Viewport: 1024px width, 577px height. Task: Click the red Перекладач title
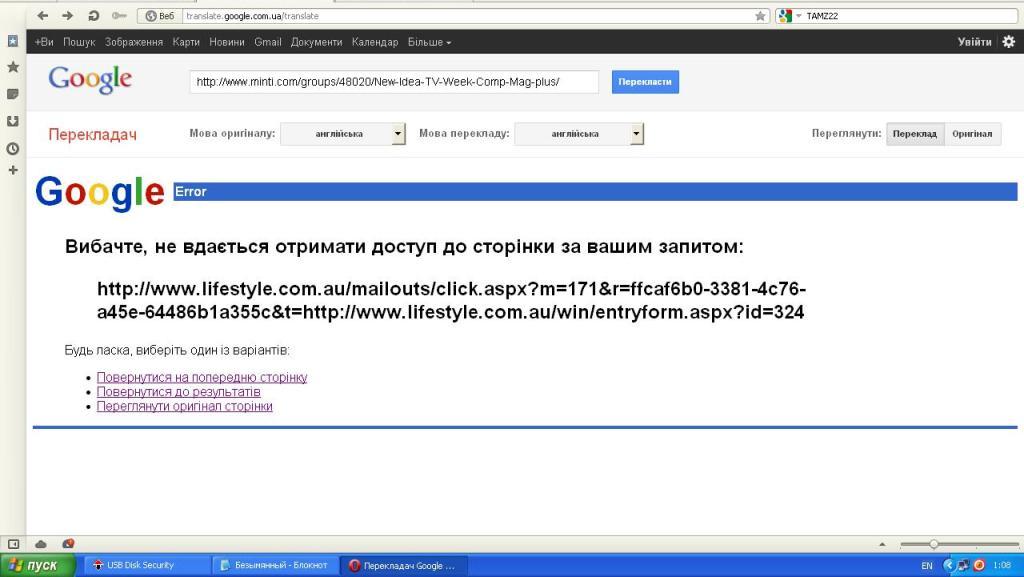pyautogui.click(x=93, y=134)
